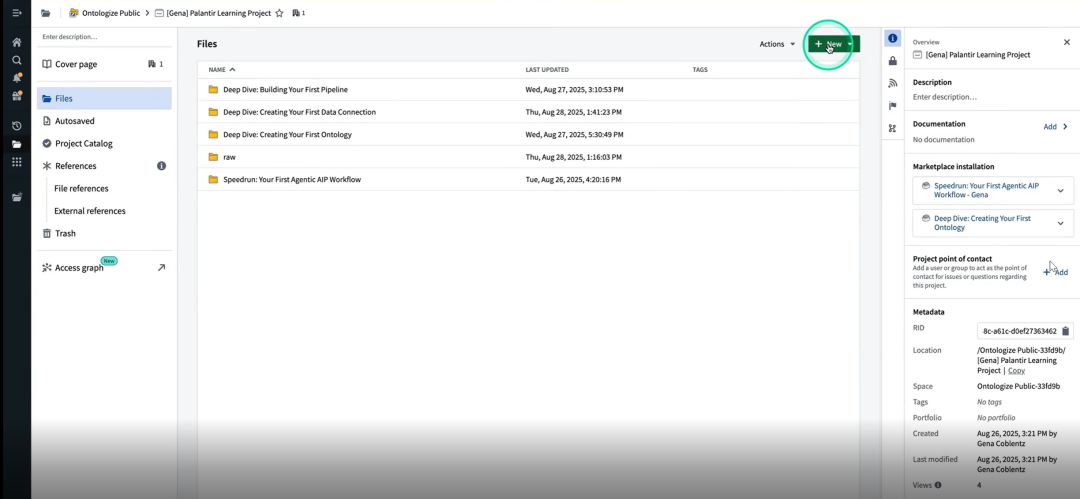Click the folder icon beside the breadcrumb
This screenshot has width=1080, height=499.
45,13
